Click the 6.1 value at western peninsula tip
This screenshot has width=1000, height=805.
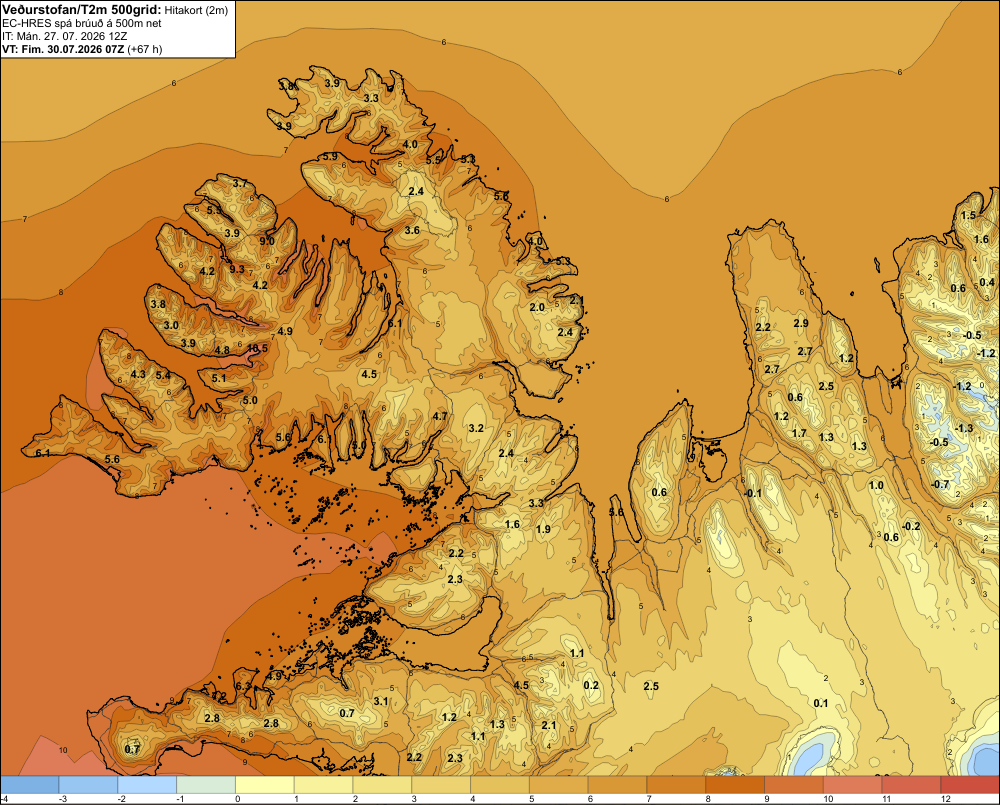click(x=43, y=453)
